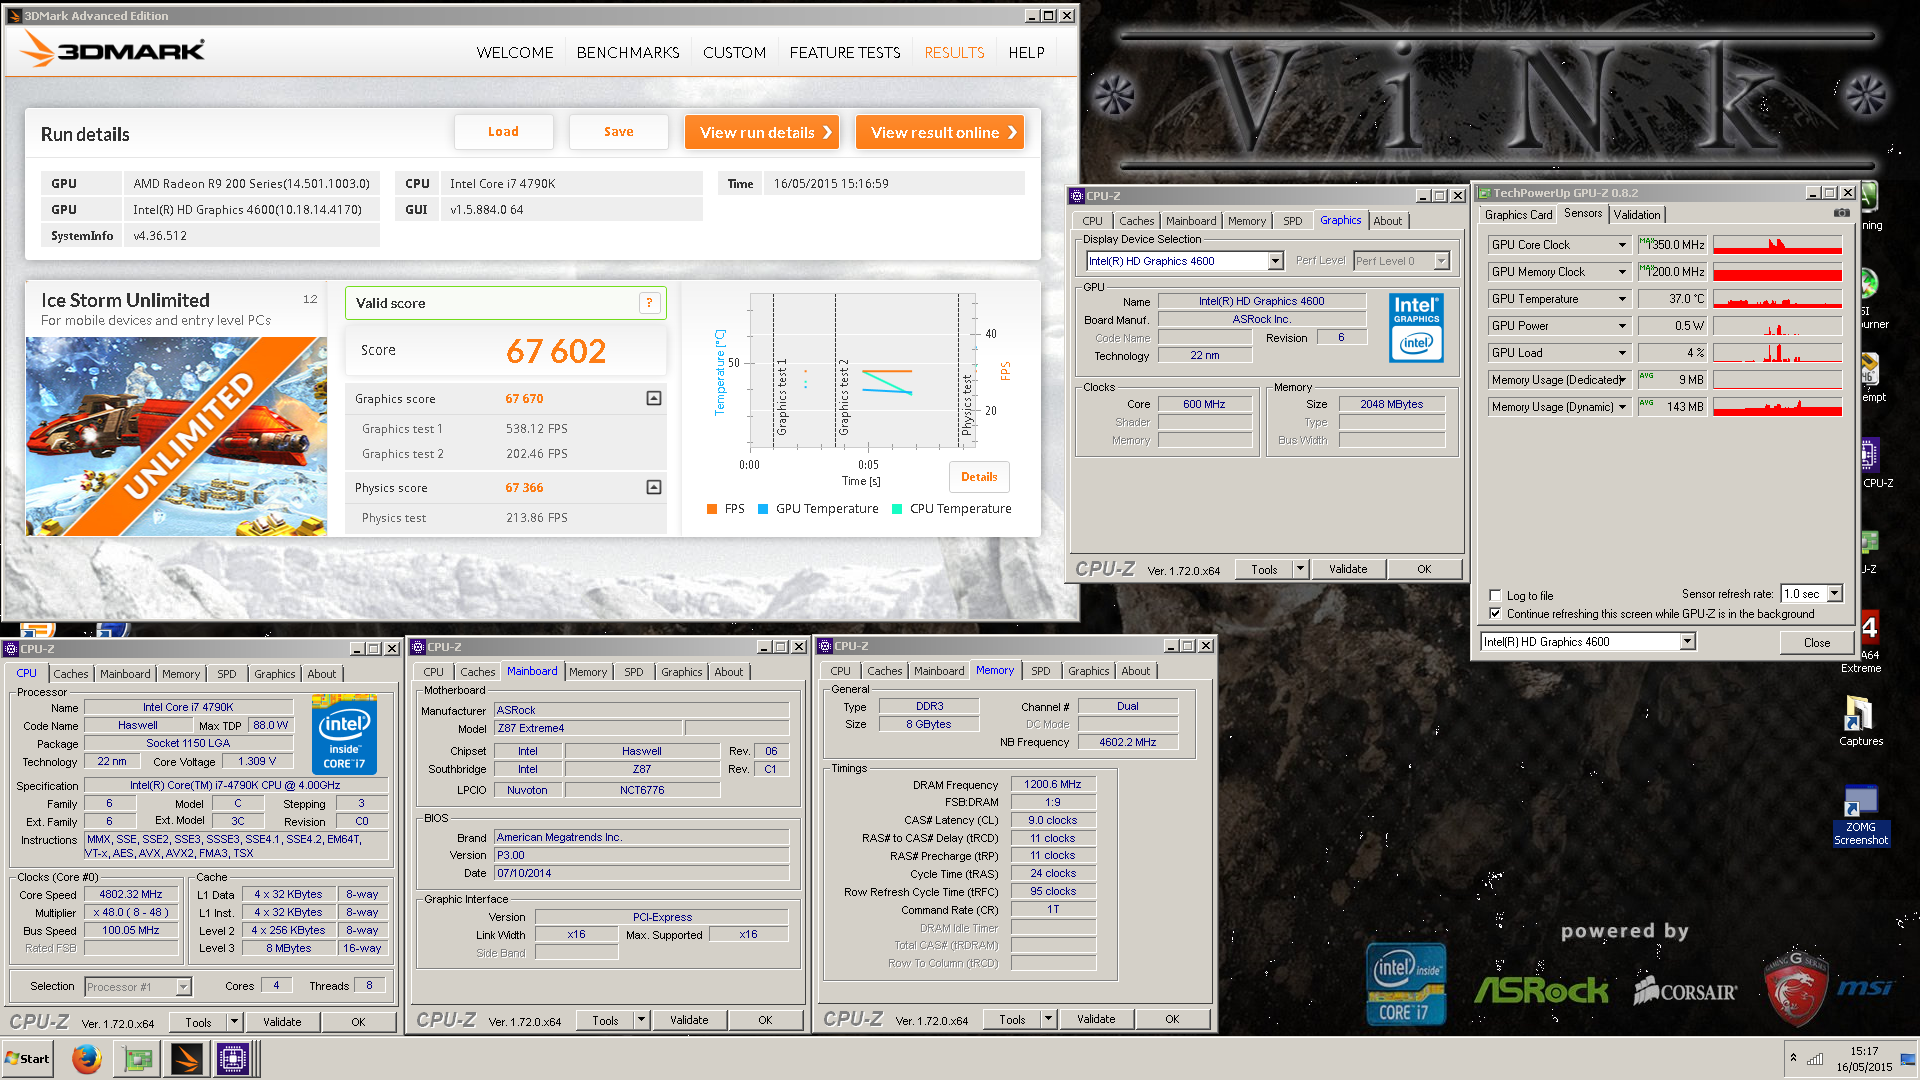Open the GPU Power sensor dropdown

pos(1622,326)
